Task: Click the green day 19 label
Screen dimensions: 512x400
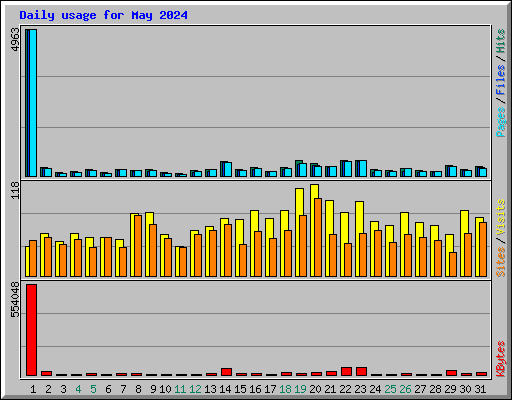Action: click(x=300, y=389)
